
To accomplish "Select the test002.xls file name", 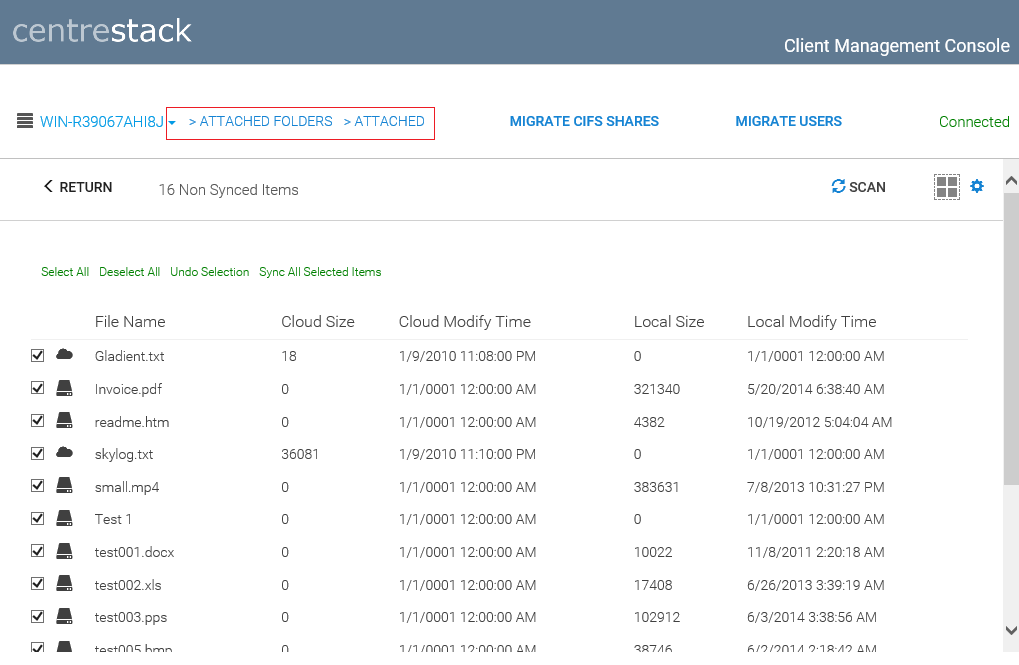I will [x=128, y=585].
